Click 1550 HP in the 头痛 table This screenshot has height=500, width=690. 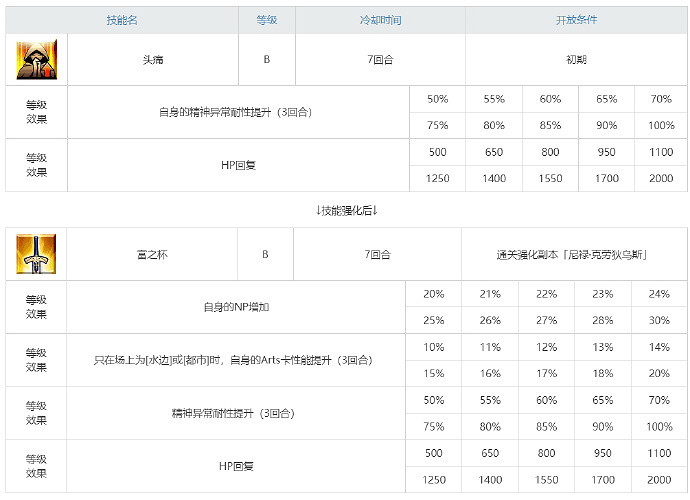pyautogui.click(x=550, y=178)
